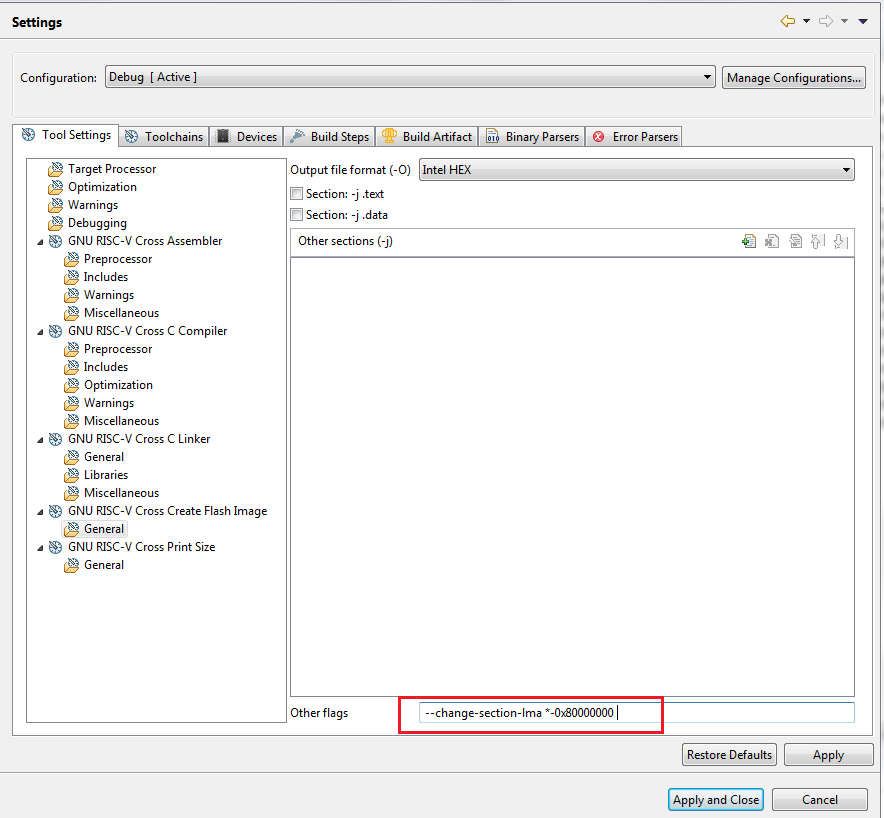The width and height of the screenshot is (884, 818).
Task: Click the Restore Defaults button
Action: 729,755
